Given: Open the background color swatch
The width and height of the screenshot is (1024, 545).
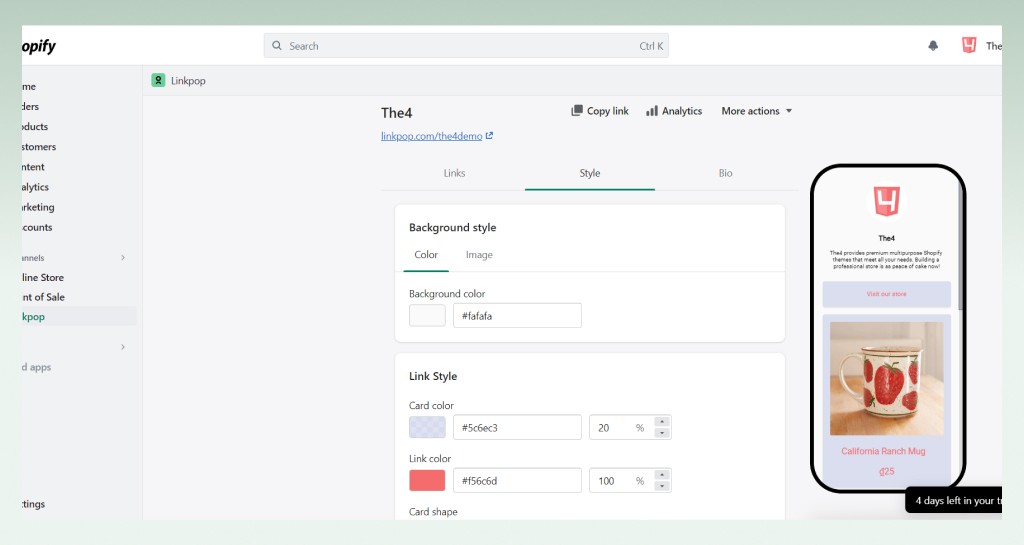Looking at the screenshot, I should [427, 315].
